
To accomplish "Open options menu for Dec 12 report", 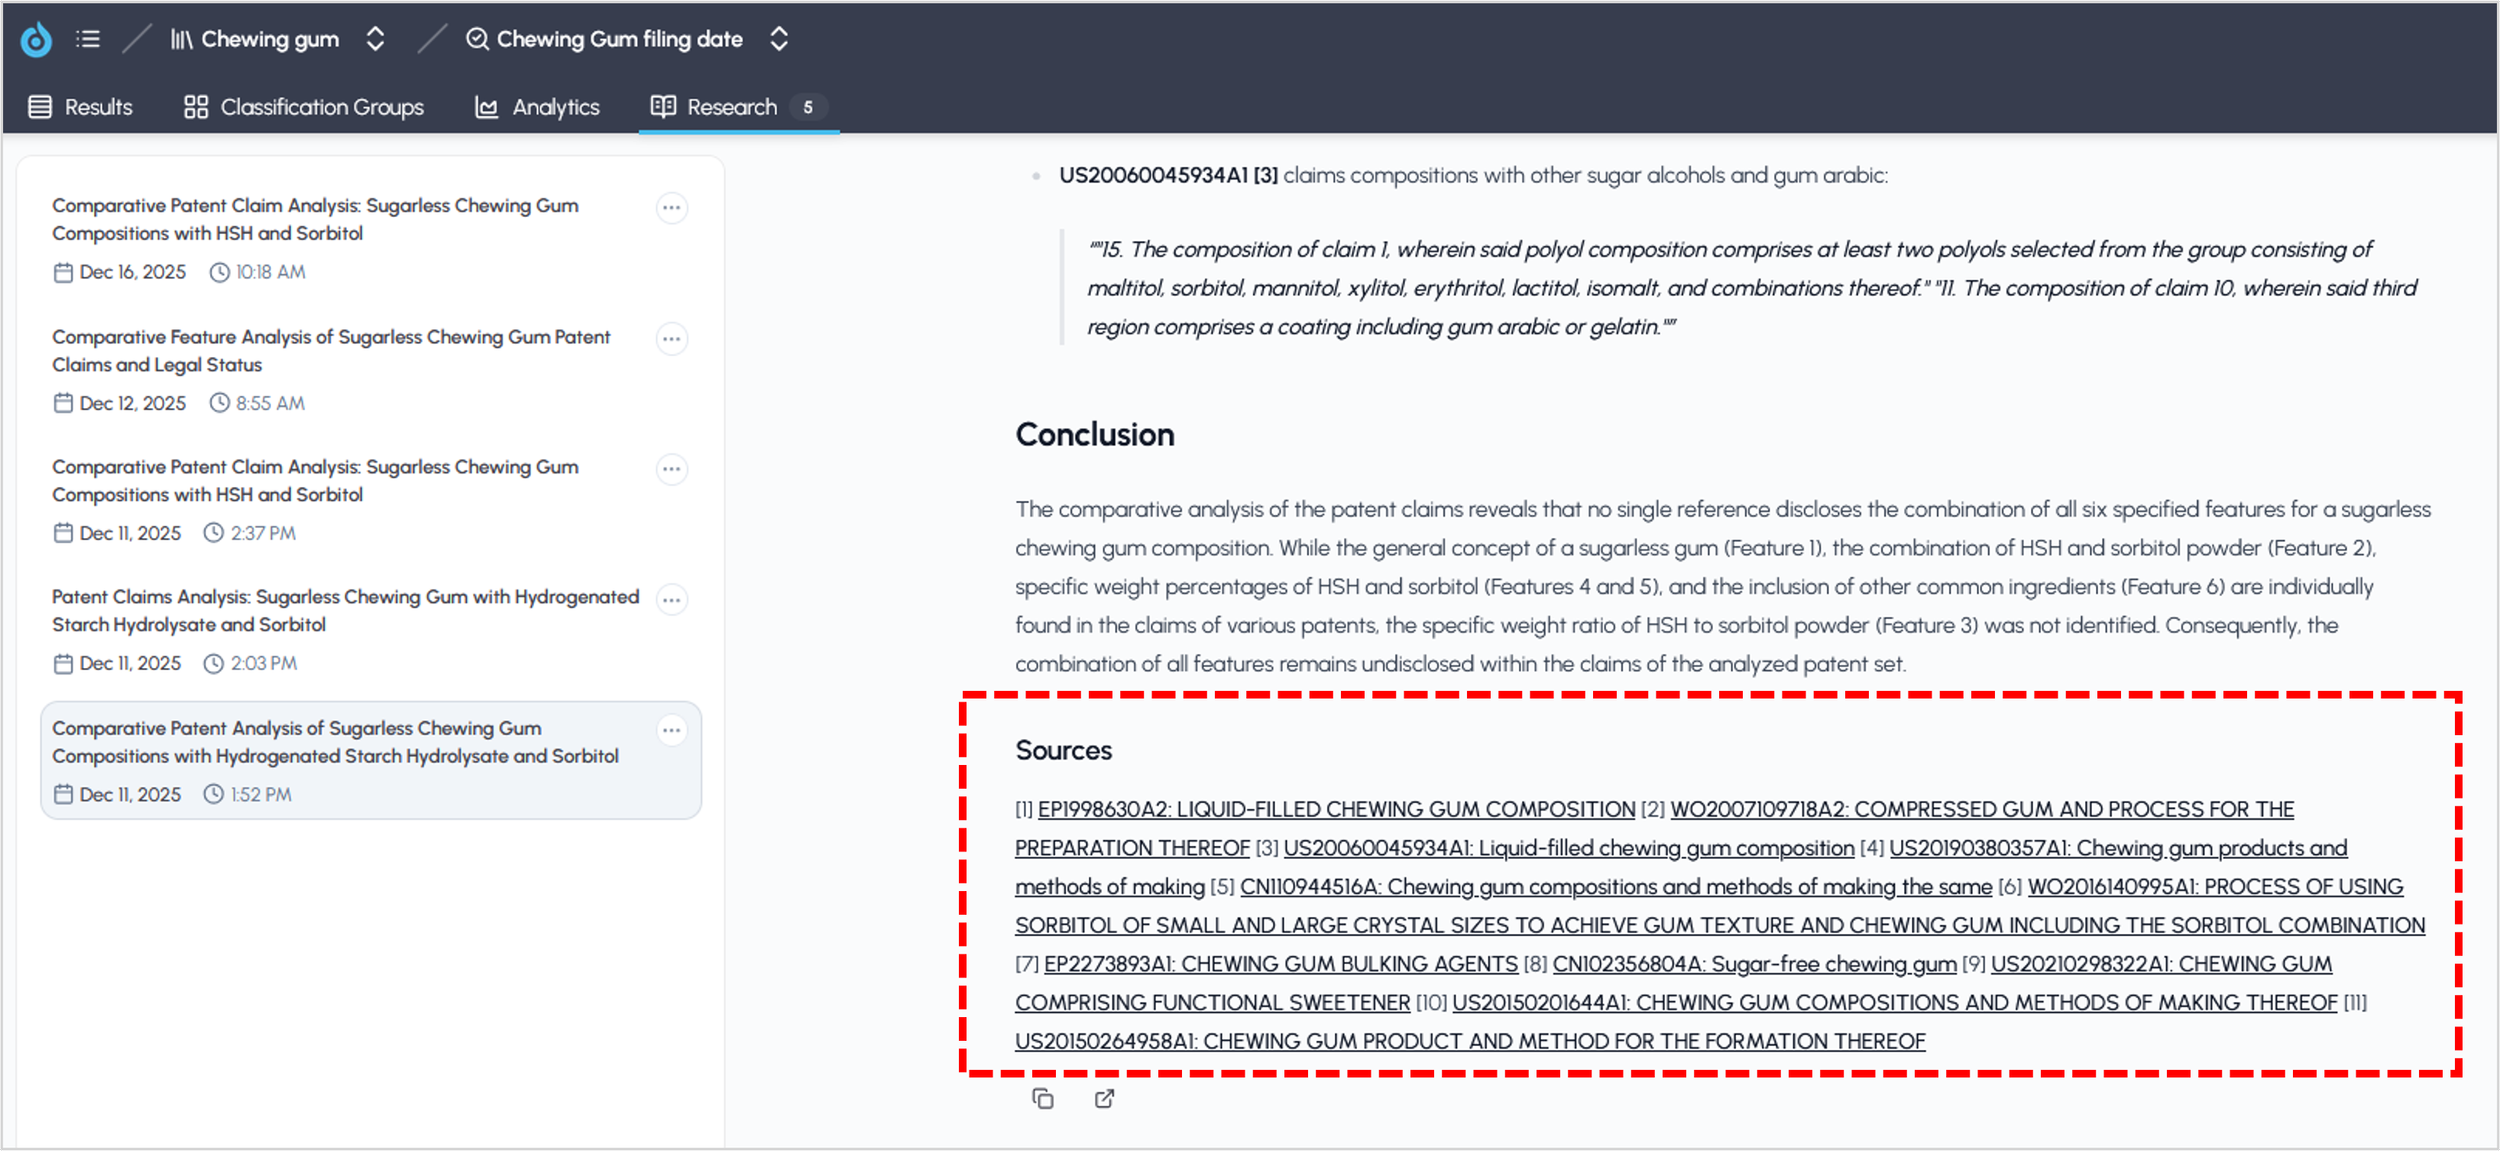I will 671,339.
